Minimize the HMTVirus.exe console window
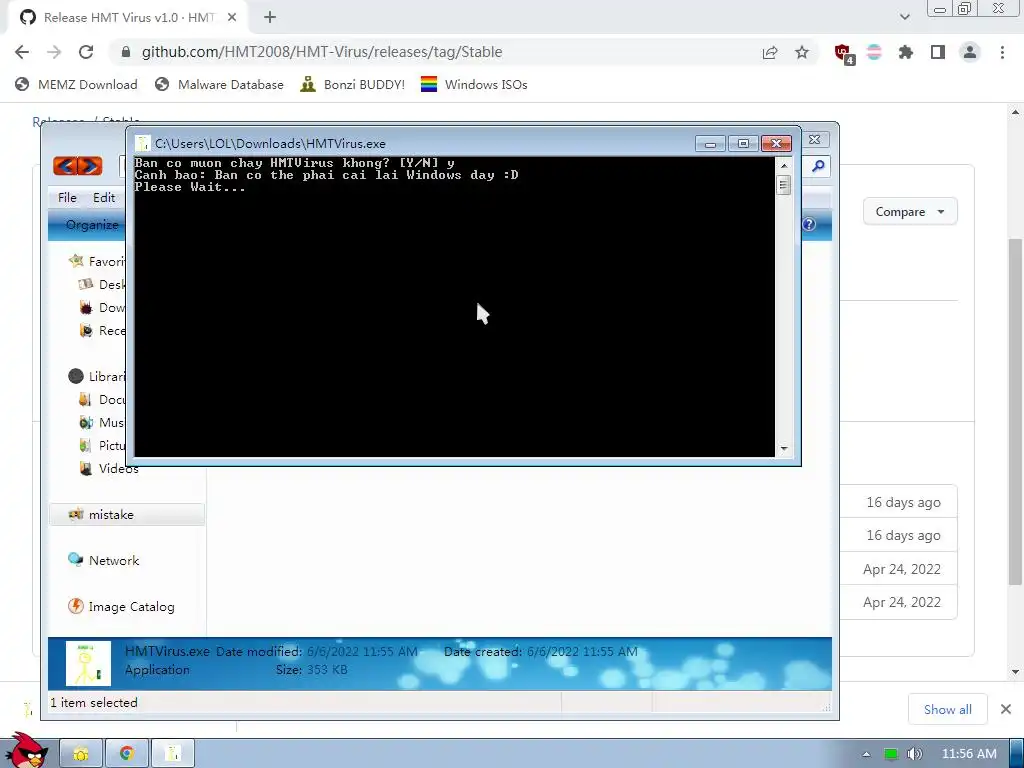 pos(711,144)
